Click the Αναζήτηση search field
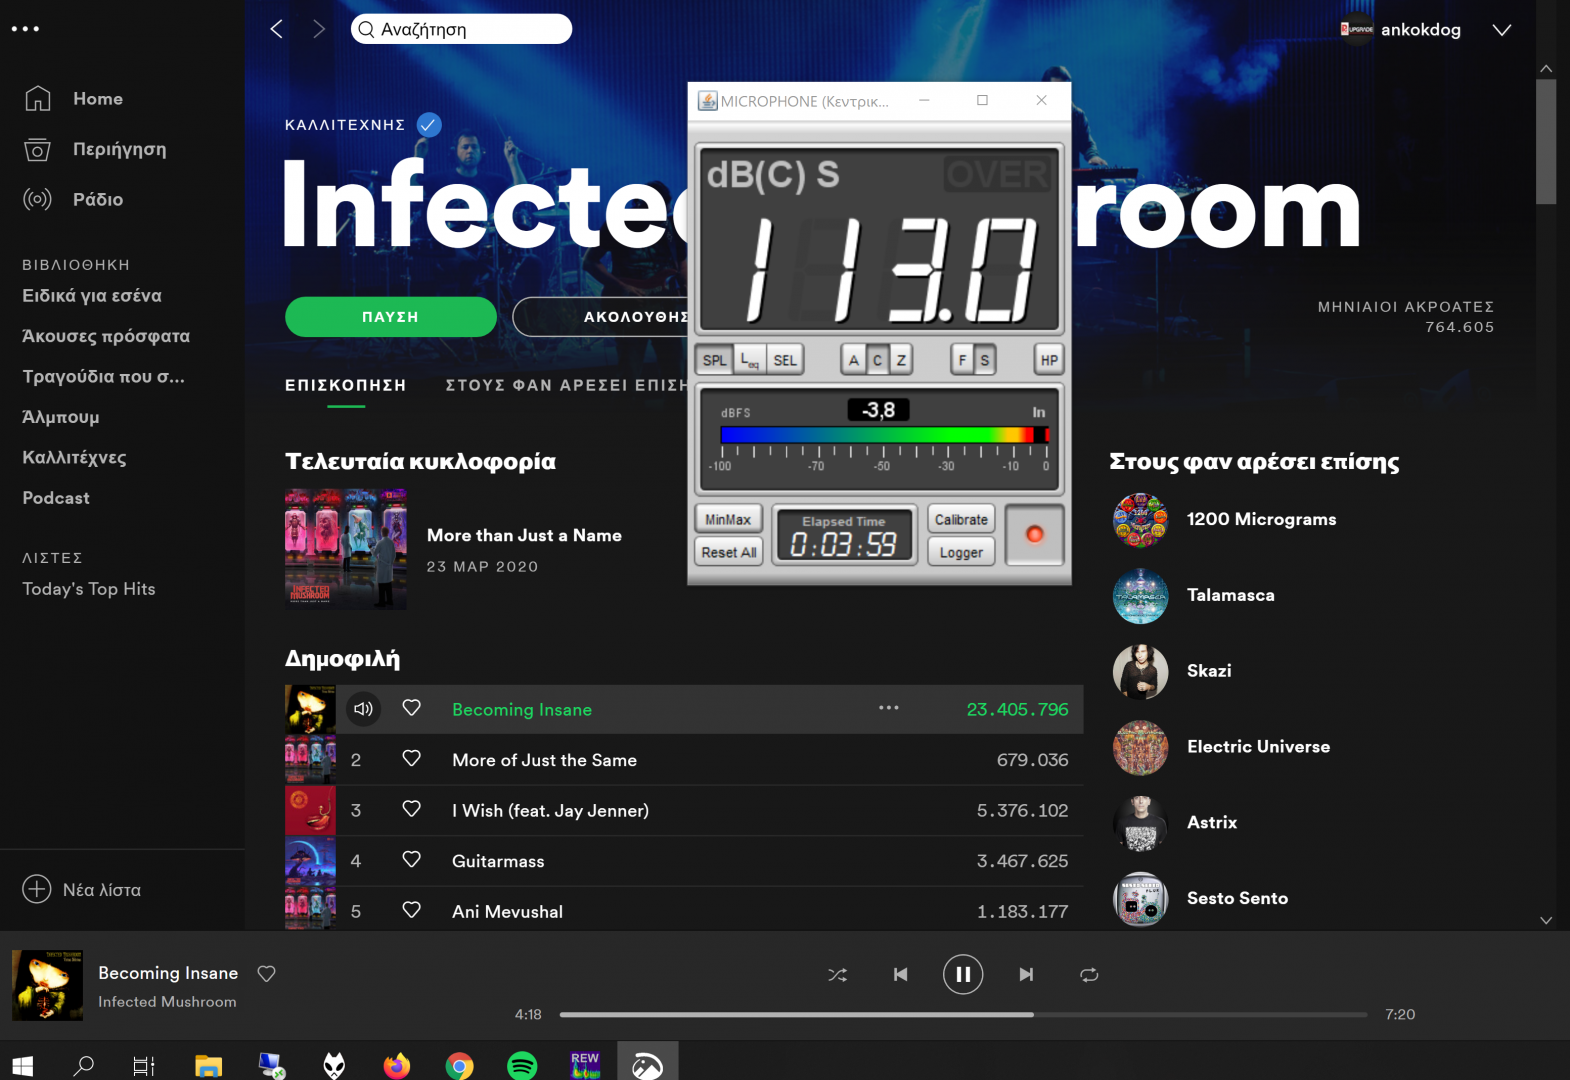Image resolution: width=1570 pixels, height=1080 pixels. pos(461,29)
